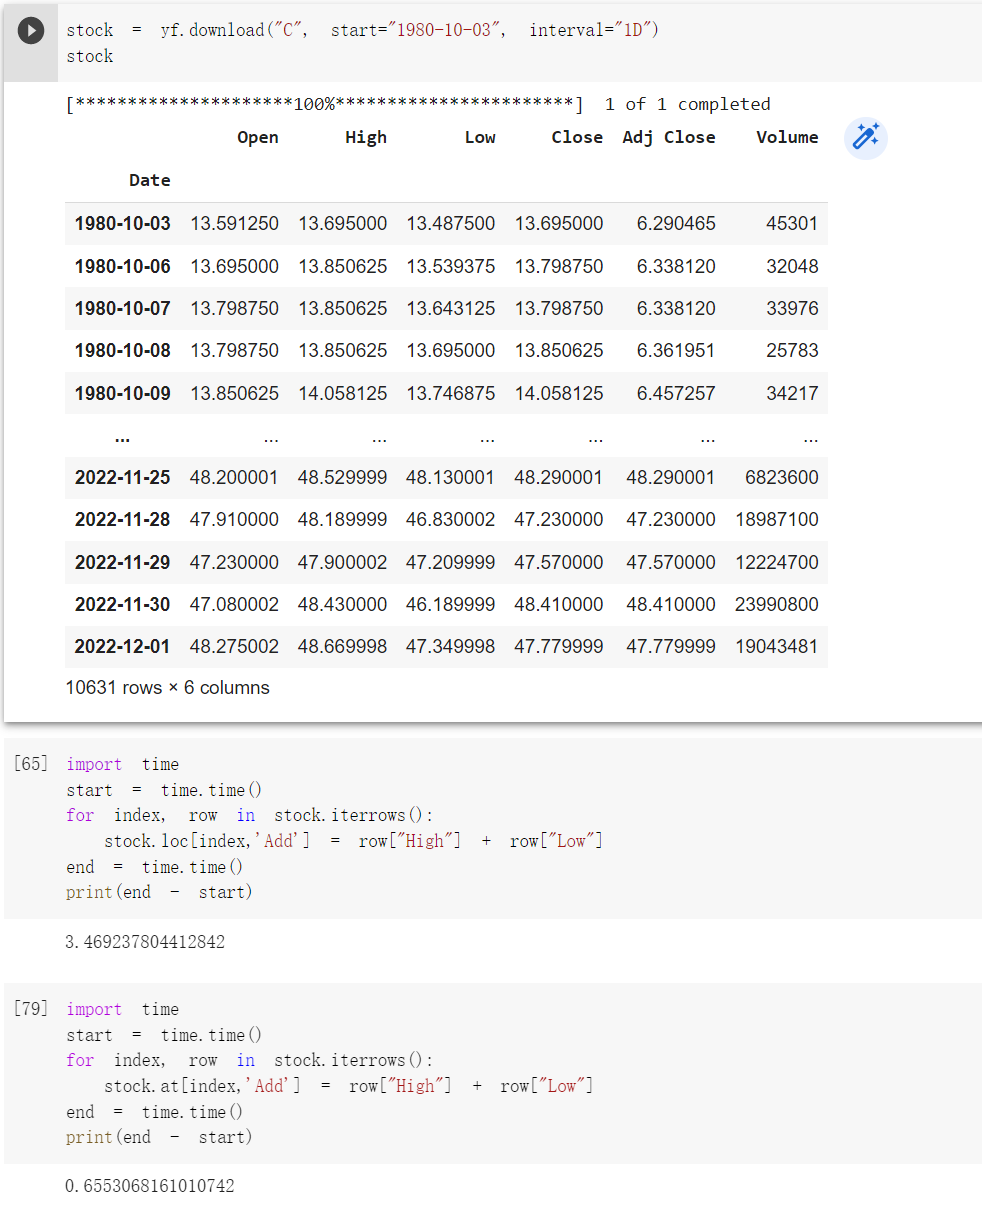Image resolution: width=982 pixels, height=1212 pixels.
Task: Run the yf.download stock cell
Action: pyautogui.click(x=29, y=29)
